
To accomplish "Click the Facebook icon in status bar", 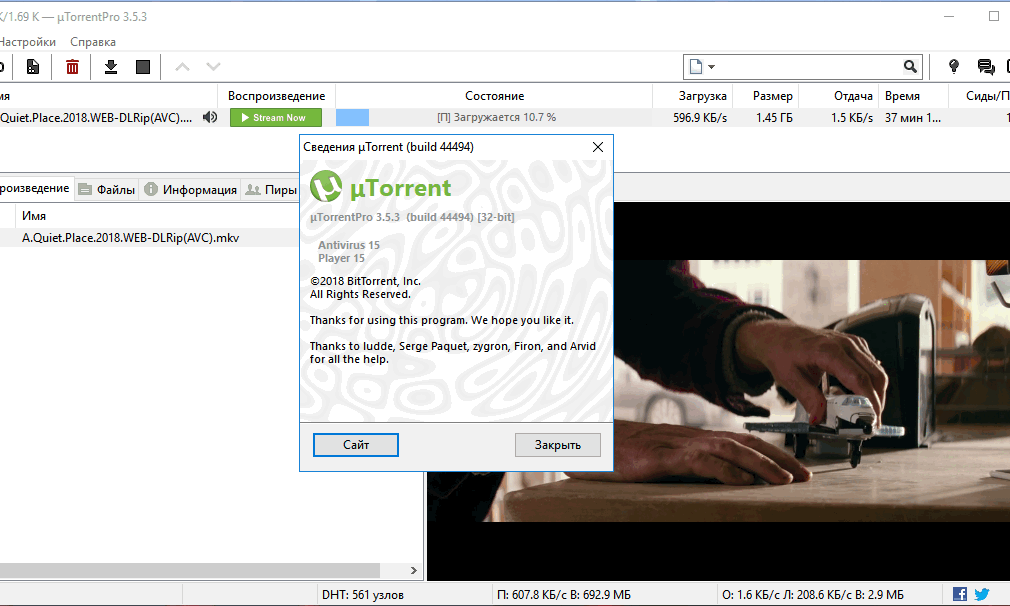I will click(960, 594).
